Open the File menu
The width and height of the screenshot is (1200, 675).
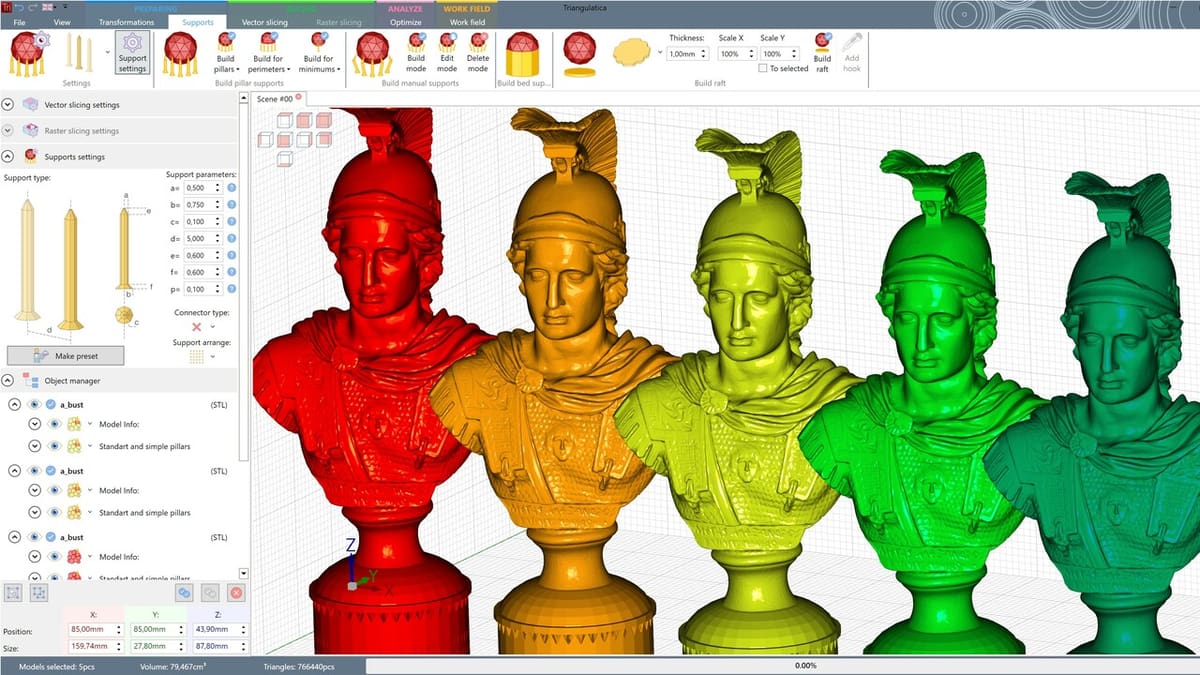point(20,21)
